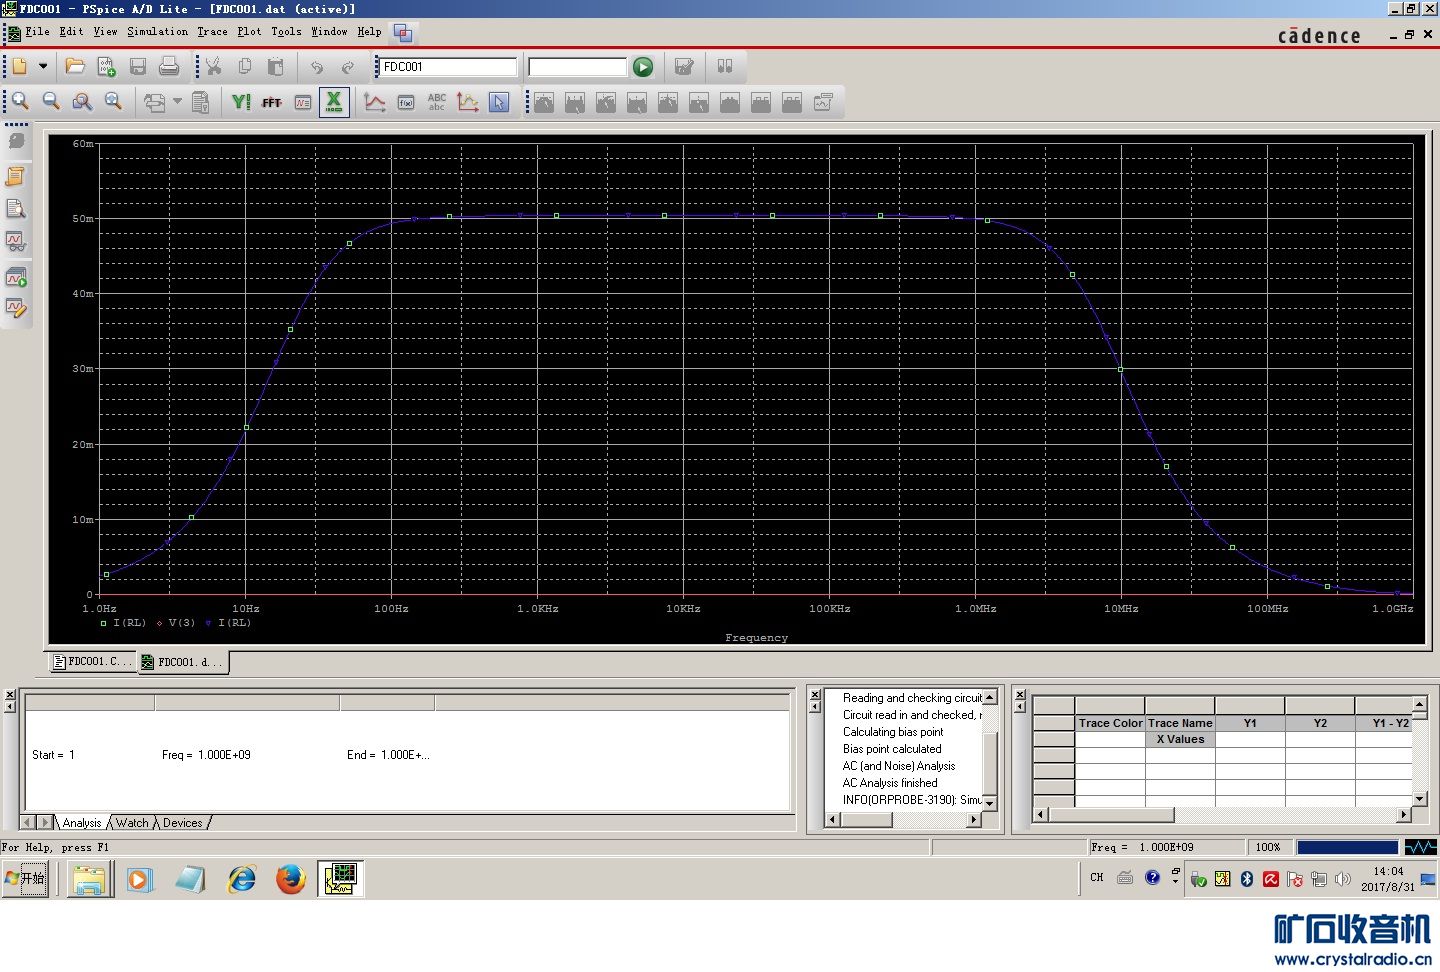Open the New file dropdown arrow
The width and height of the screenshot is (1440, 972).
(43, 66)
